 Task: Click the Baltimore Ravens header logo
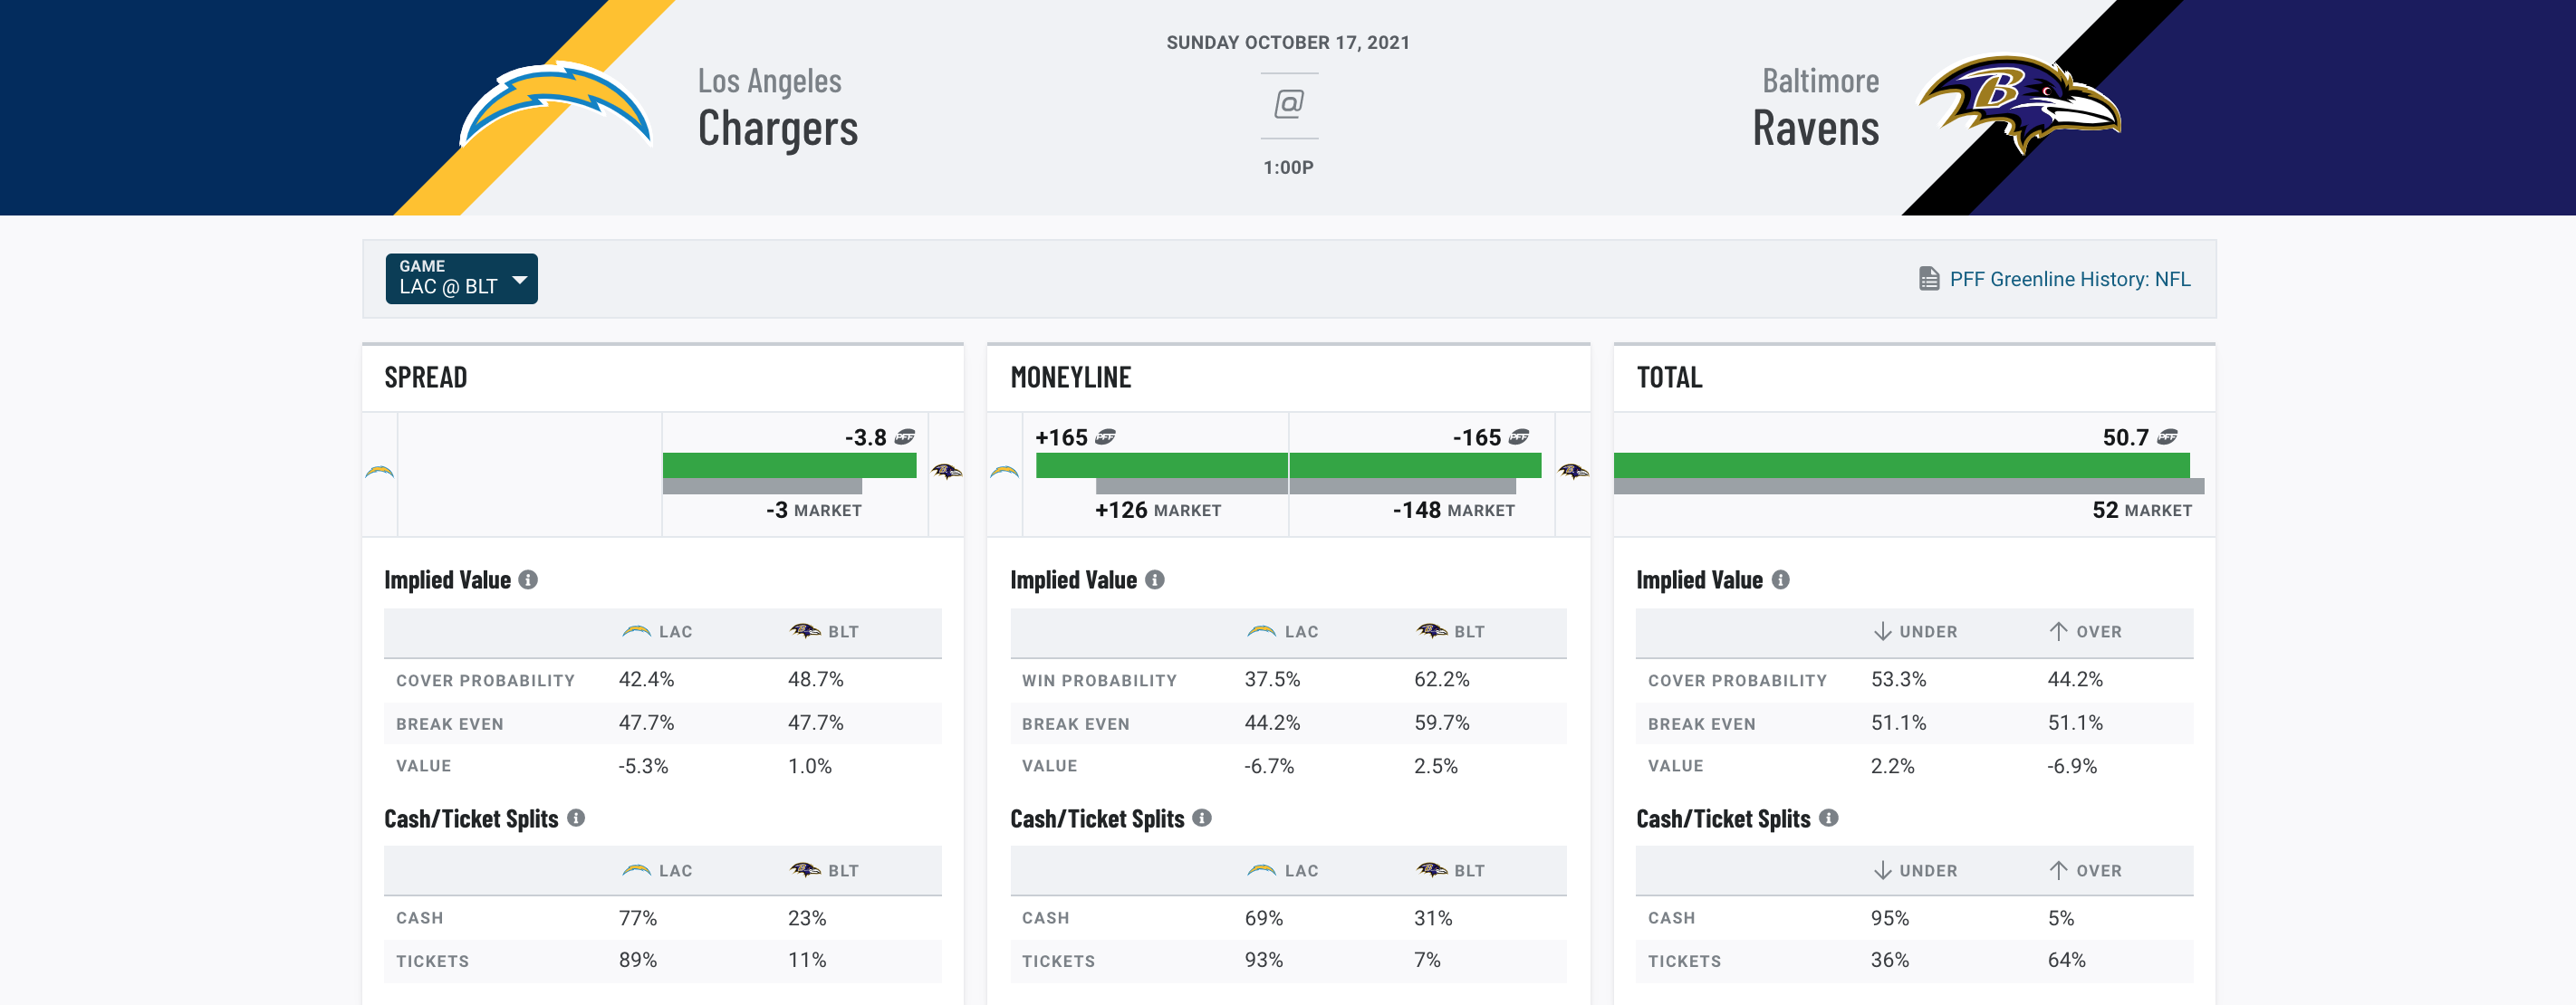click(x=2019, y=103)
